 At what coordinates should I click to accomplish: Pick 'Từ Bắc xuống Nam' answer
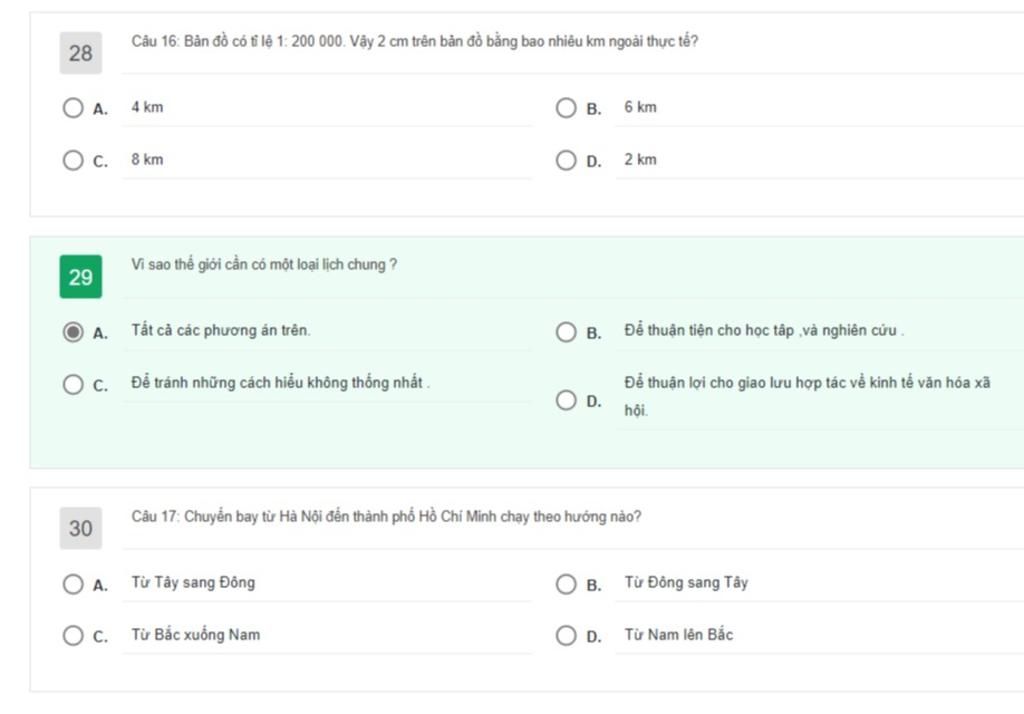pos(73,636)
